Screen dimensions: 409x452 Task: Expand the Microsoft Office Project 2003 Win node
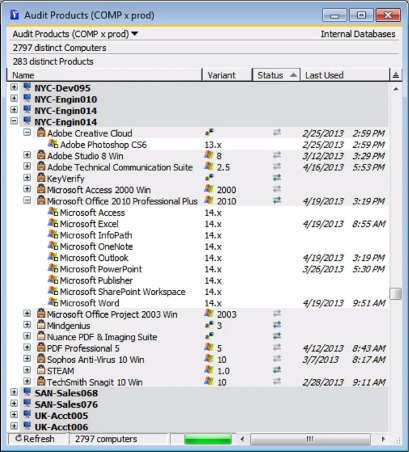point(27,314)
